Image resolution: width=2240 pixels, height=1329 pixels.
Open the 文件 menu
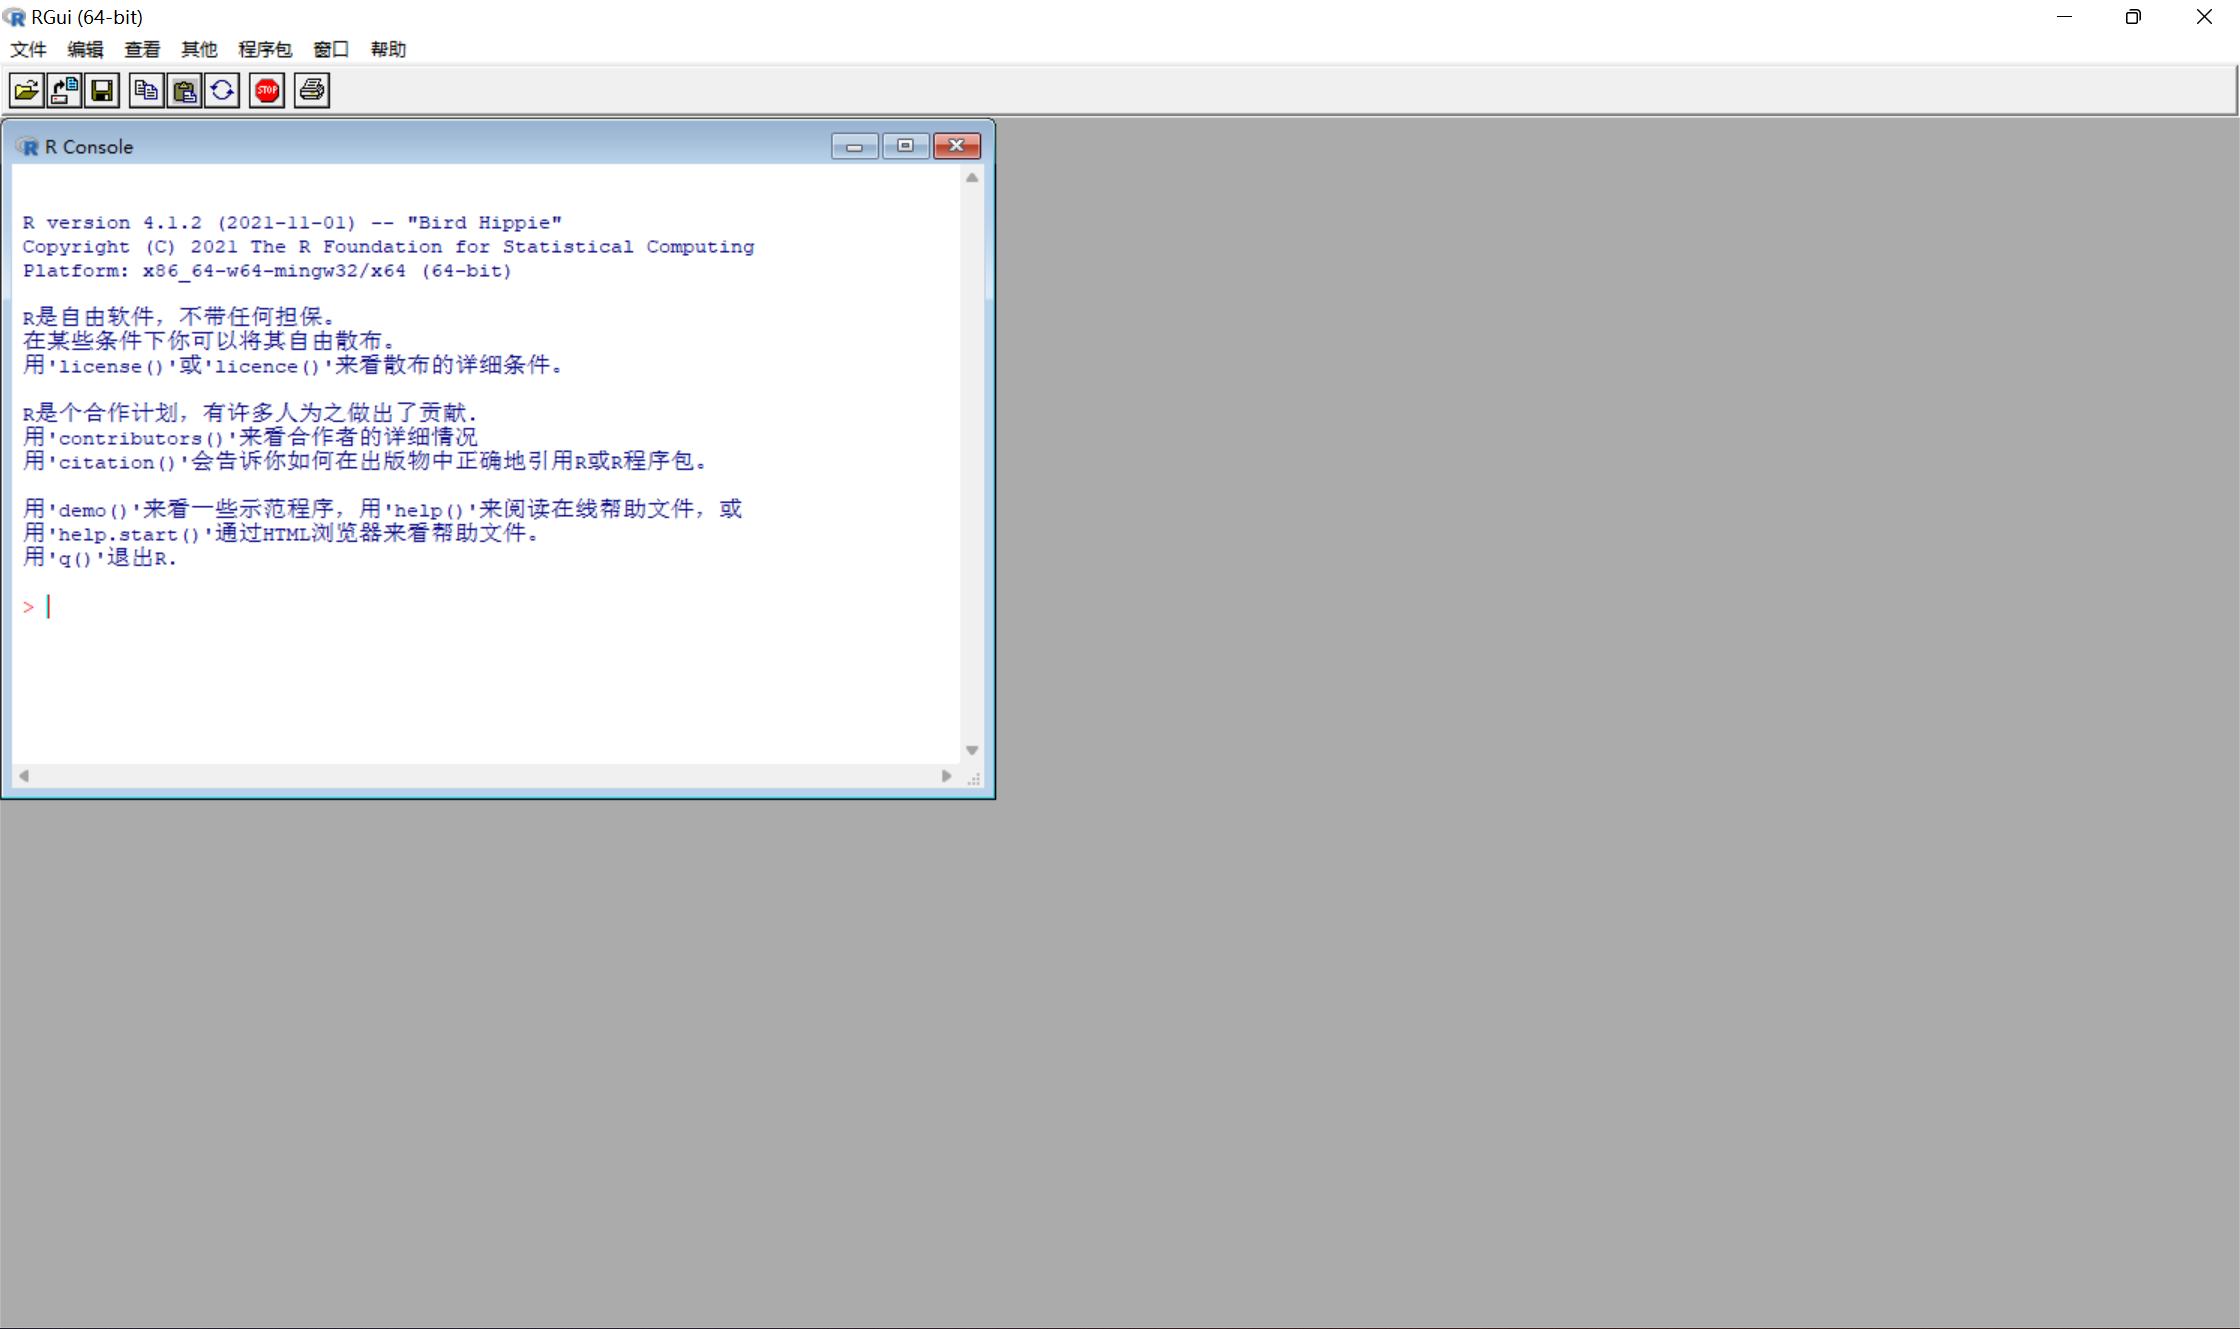click(28, 49)
